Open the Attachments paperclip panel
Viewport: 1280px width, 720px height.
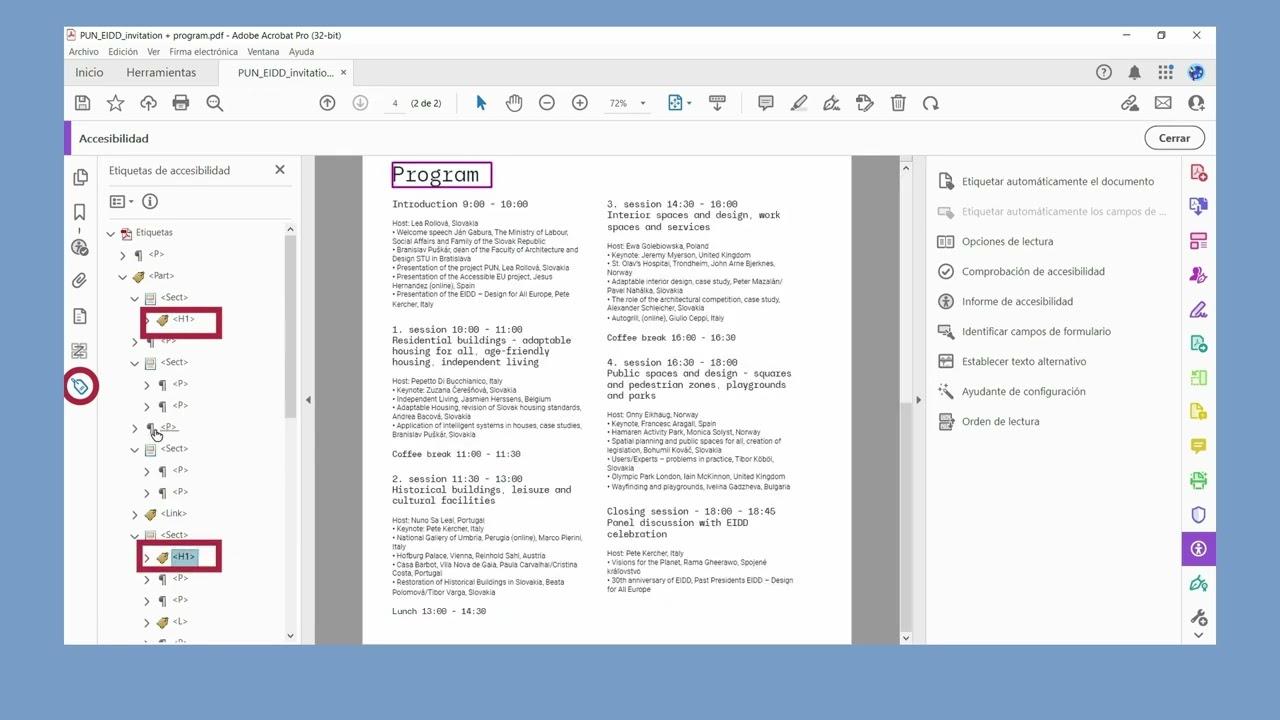pyautogui.click(x=80, y=281)
